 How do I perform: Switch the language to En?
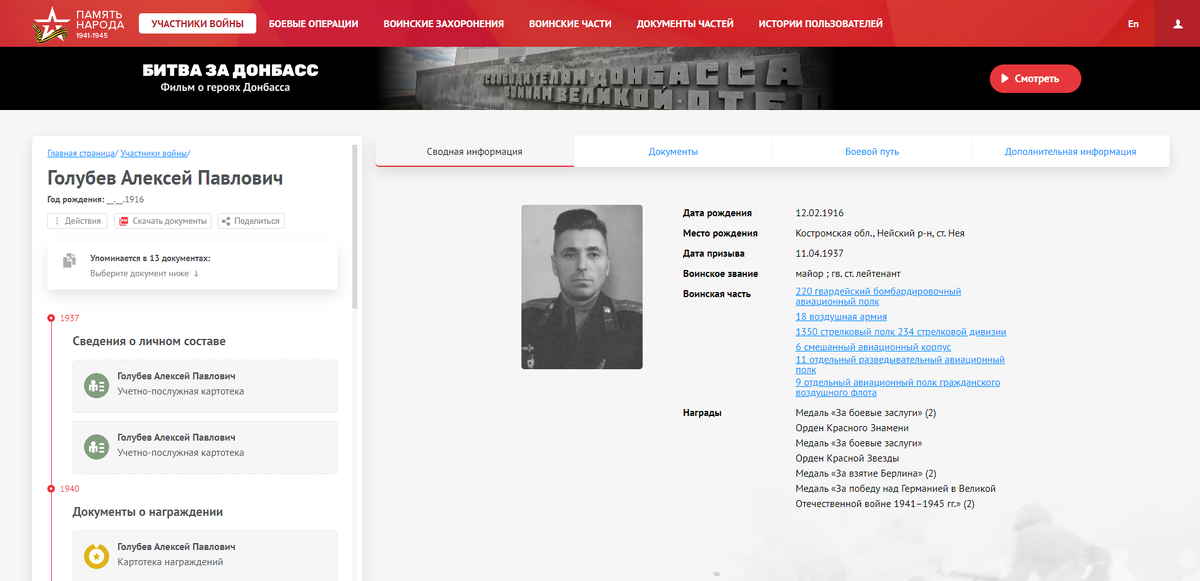(x=1133, y=24)
